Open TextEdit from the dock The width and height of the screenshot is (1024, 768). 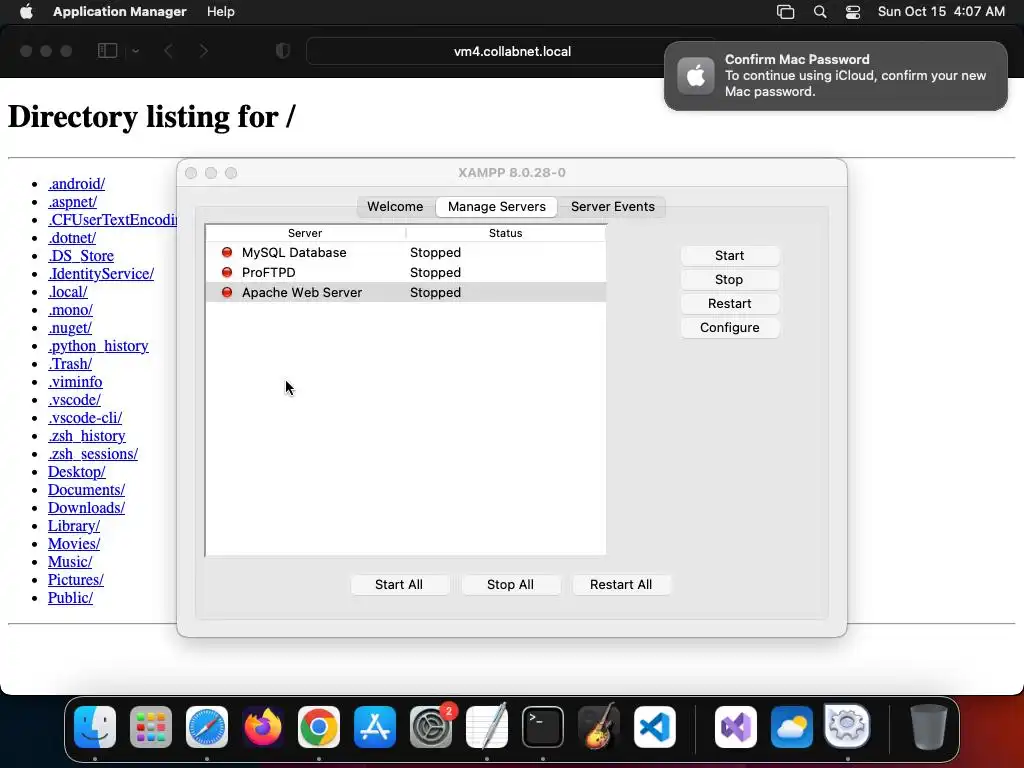(x=487, y=727)
